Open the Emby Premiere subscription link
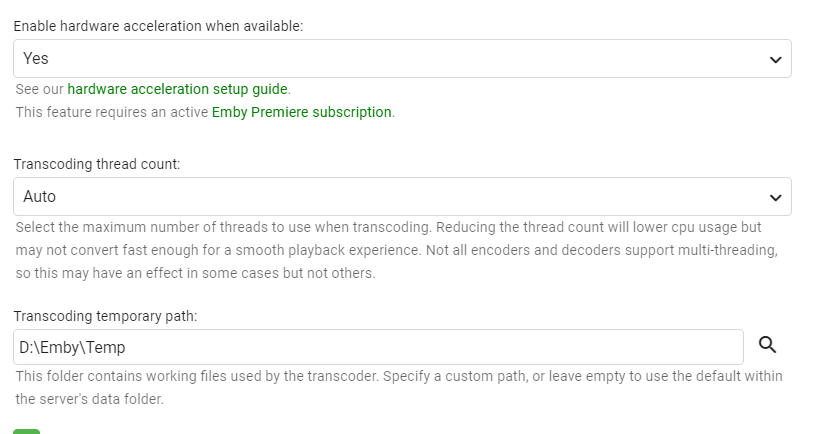 [301, 112]
